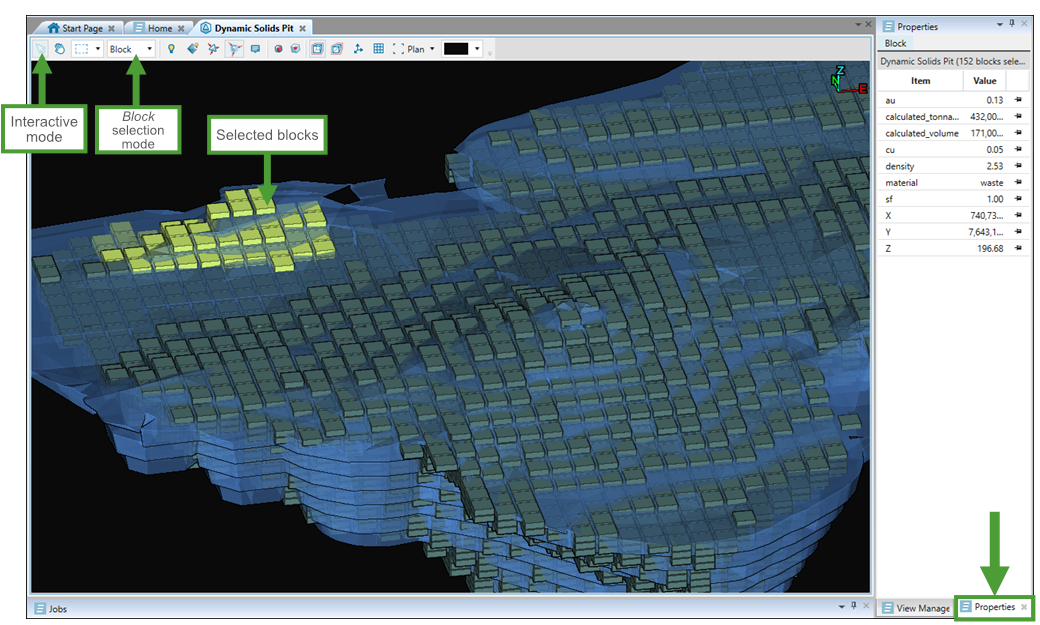Image resolution: width=1040 pixels, height=625 pixels.
Task: Expand the Plan view dropdown
Action: pyautogui.click(x=432, y=49)
